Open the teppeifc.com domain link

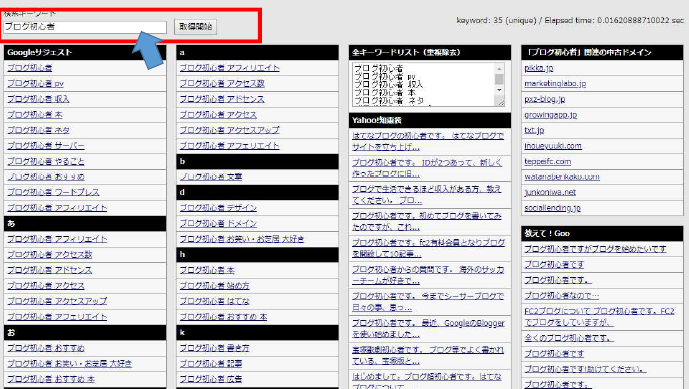pyautogui.click(x=548, y=161)
